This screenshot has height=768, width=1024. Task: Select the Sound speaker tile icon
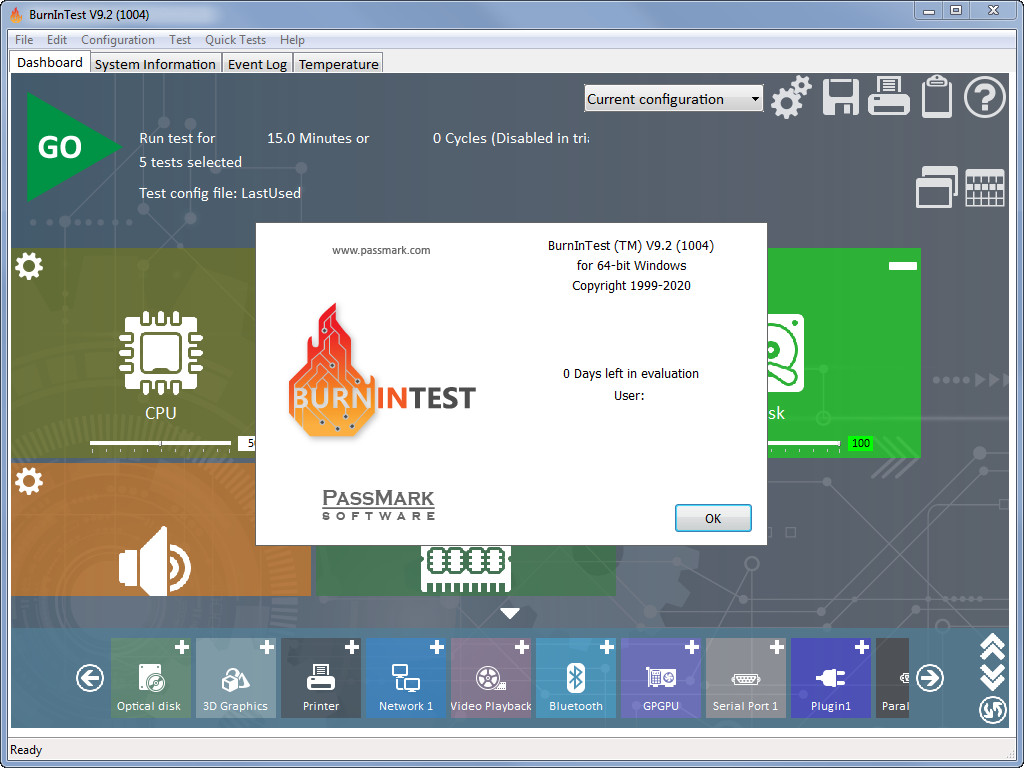point(155,562)
